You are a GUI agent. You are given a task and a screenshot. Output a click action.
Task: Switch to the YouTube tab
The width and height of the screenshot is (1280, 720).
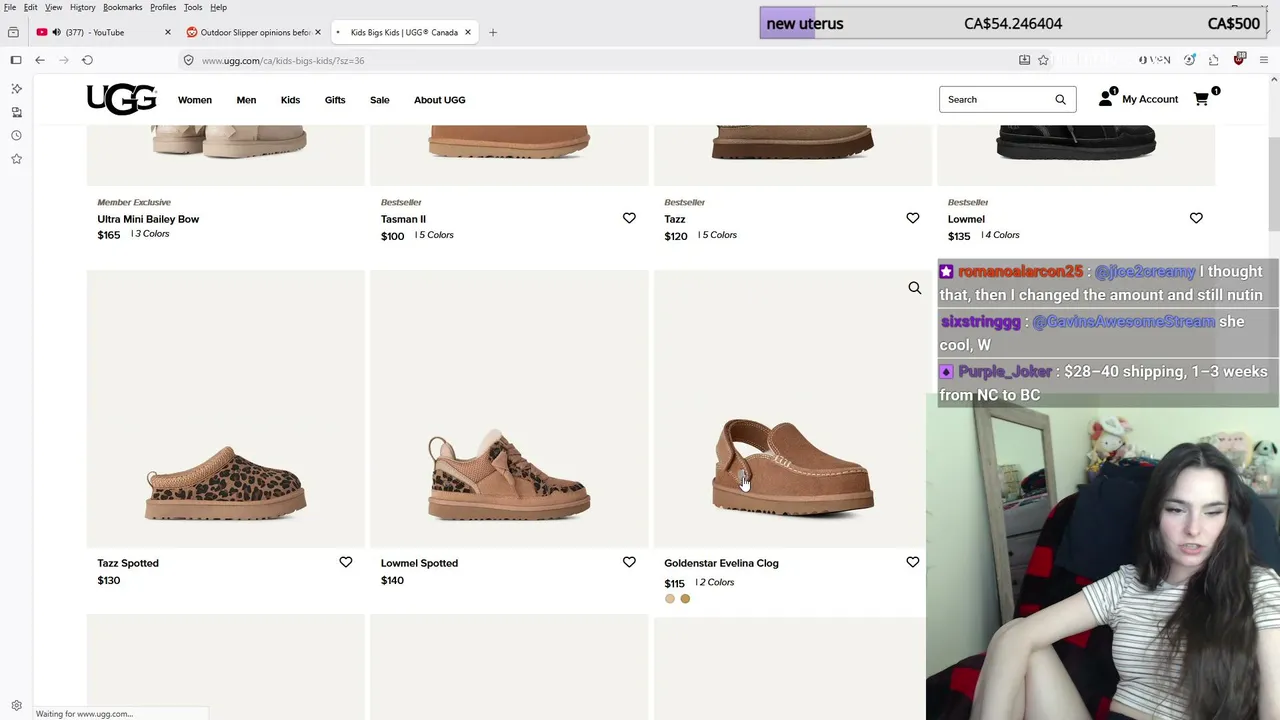(104, 32)
